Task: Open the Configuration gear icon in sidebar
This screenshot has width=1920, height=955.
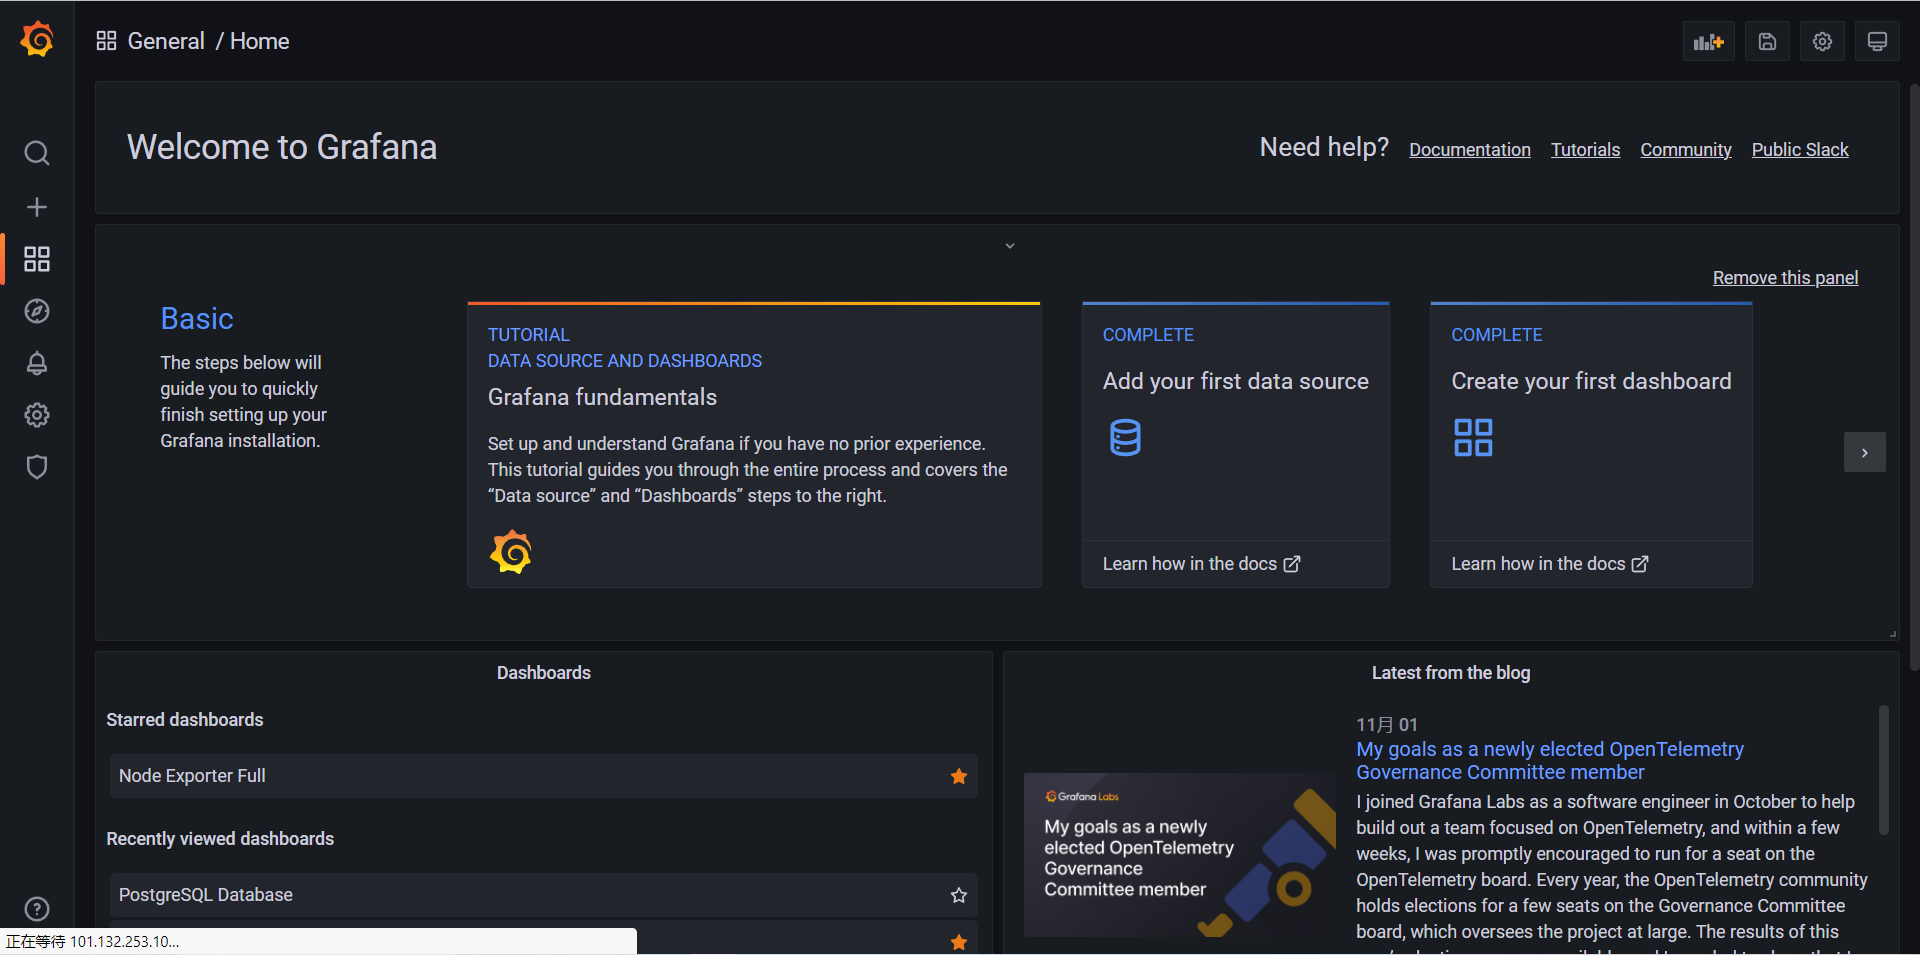Action: coord(37,415)
